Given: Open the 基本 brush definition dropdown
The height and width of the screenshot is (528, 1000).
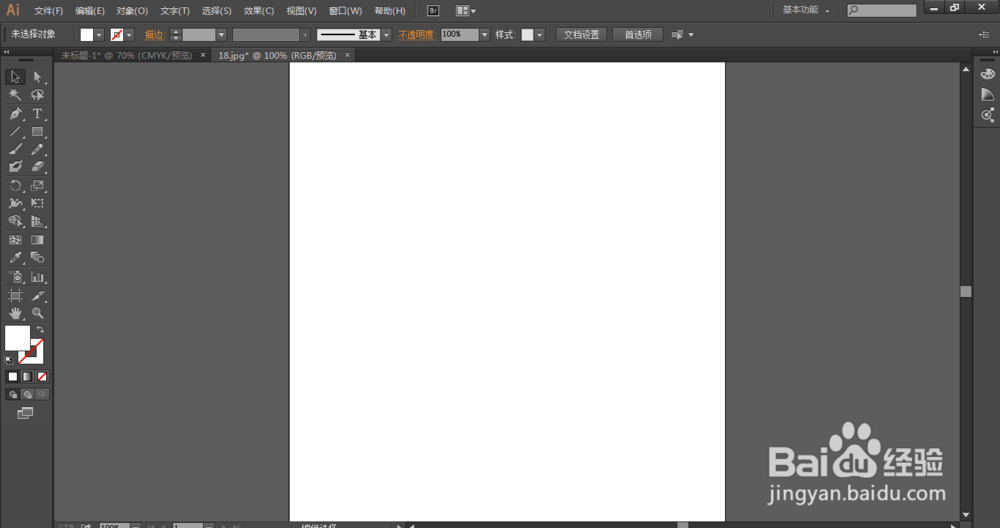Looking at the screenshot, I should click(x=386, y=35).
